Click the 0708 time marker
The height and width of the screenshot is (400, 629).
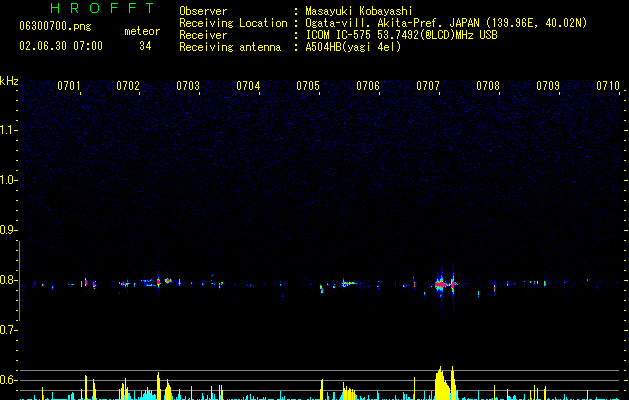click(x=488, y=86)
